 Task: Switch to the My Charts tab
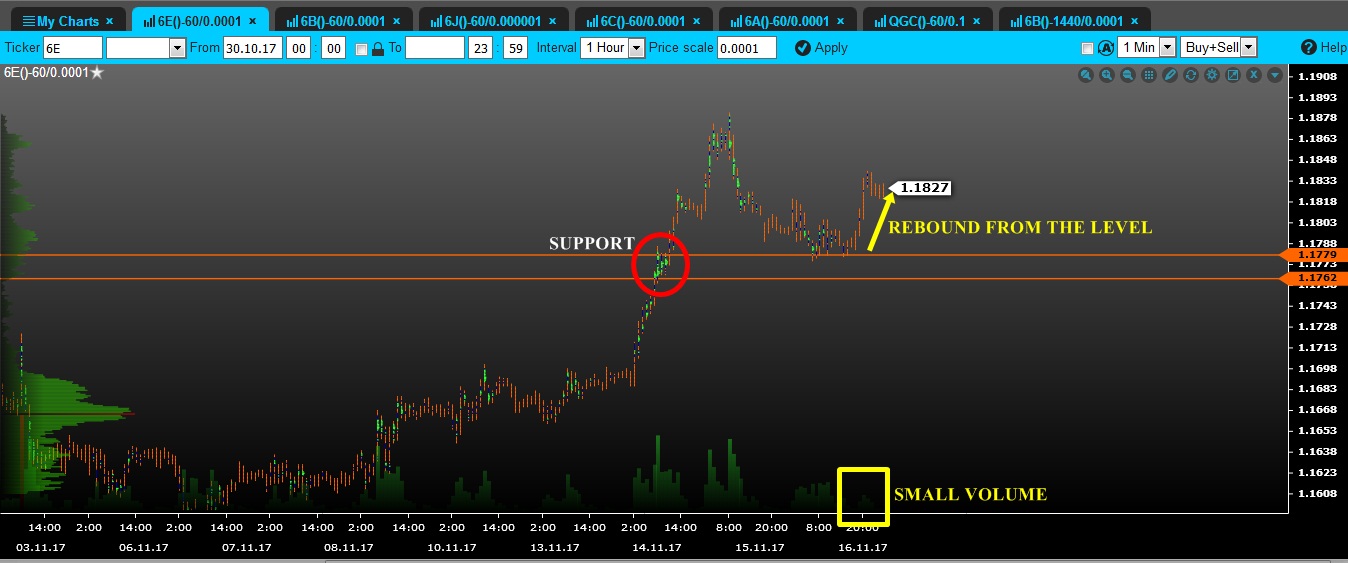point(68,21)
